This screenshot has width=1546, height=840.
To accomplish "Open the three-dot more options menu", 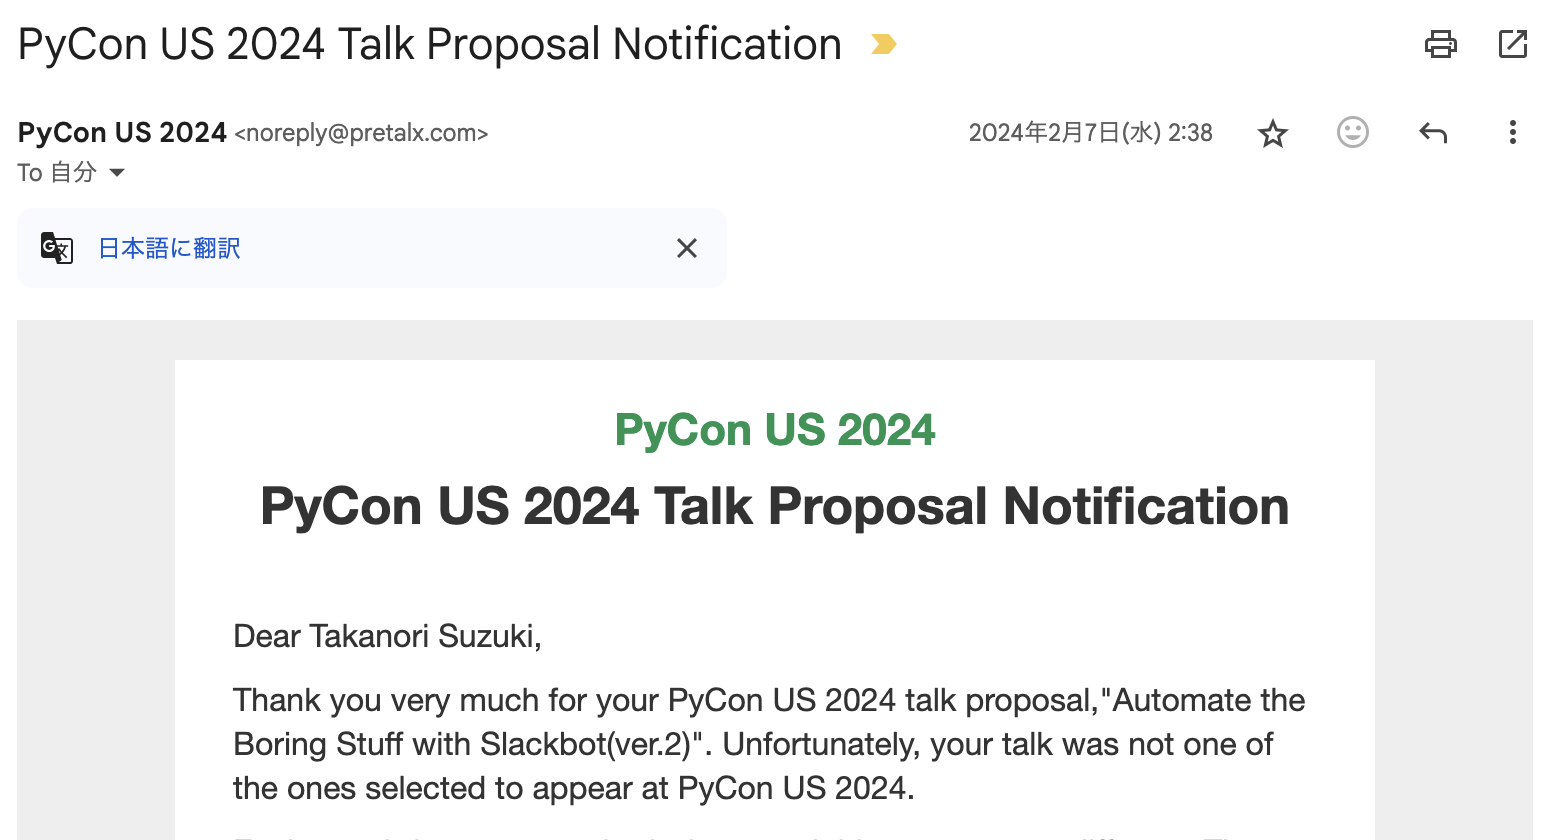I will coord(1512,132).
